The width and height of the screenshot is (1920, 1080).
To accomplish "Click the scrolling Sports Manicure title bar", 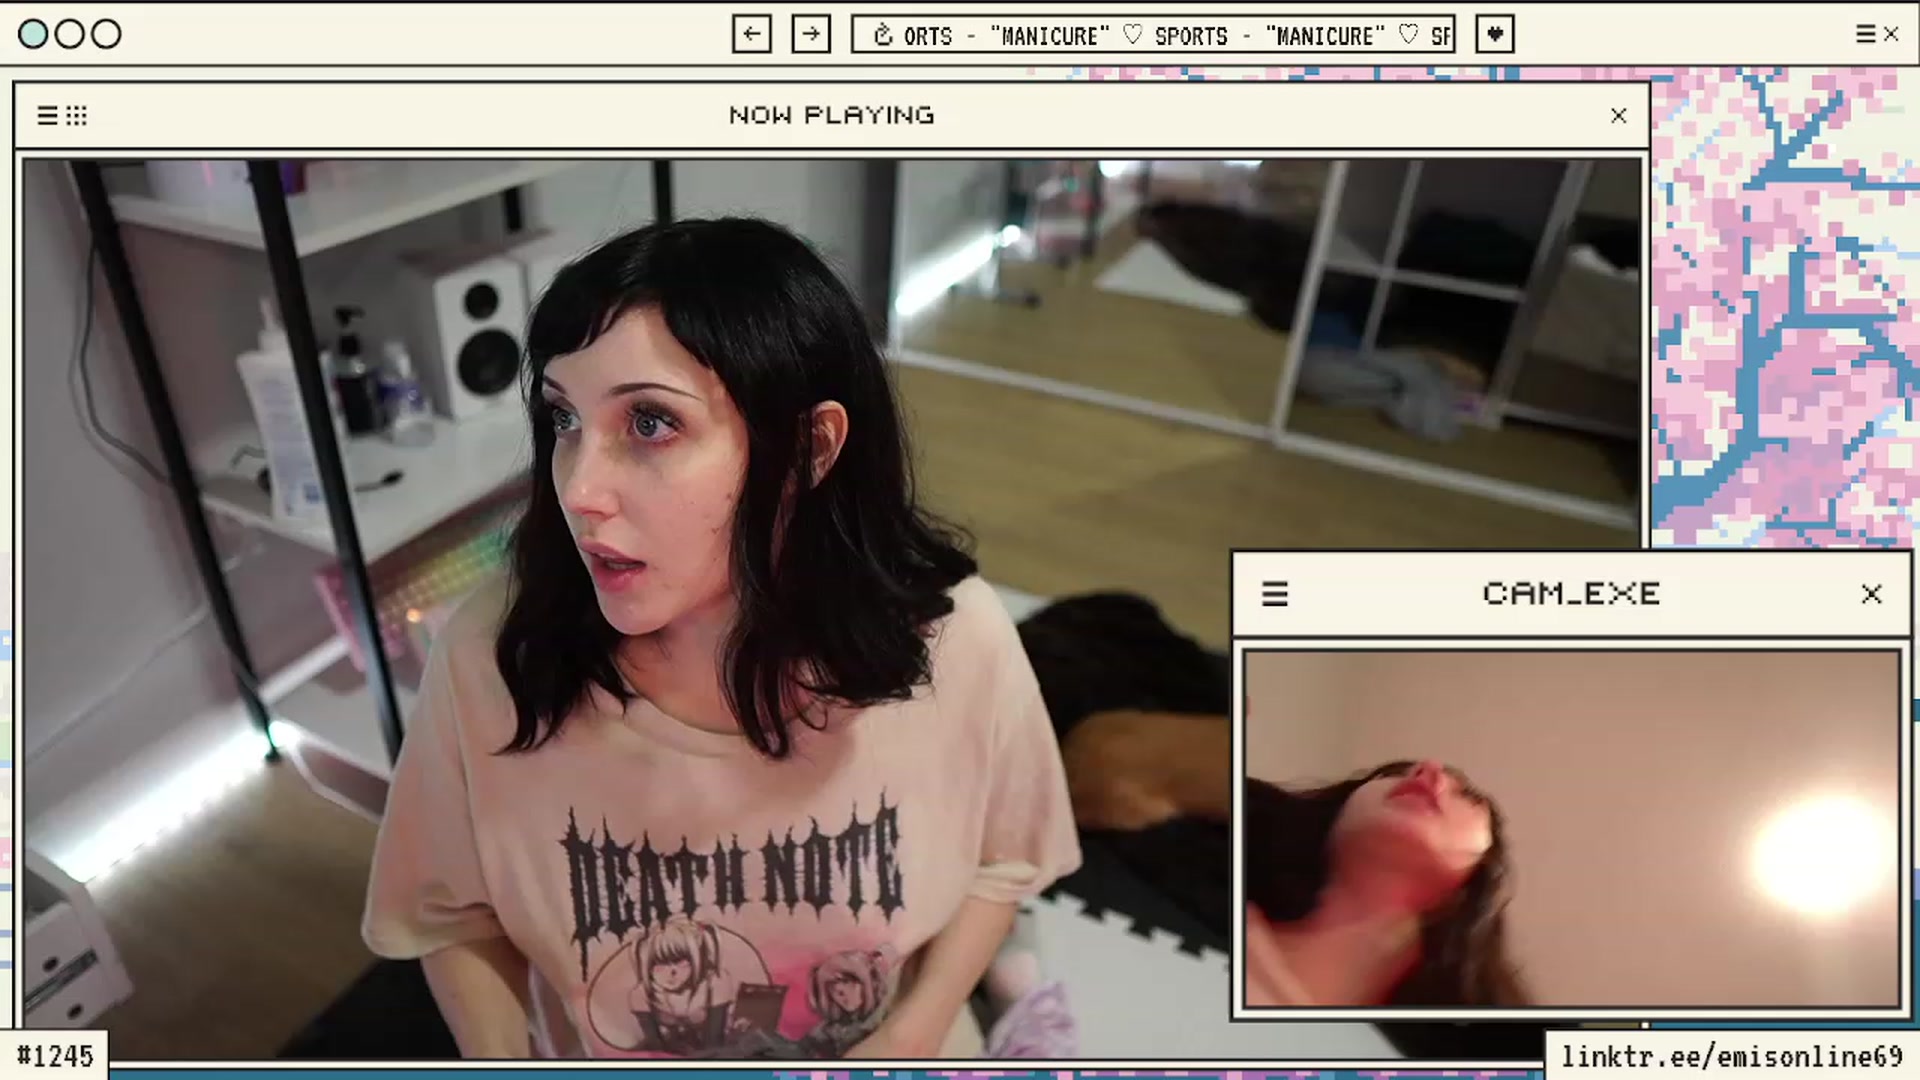I will point(1153,34).
